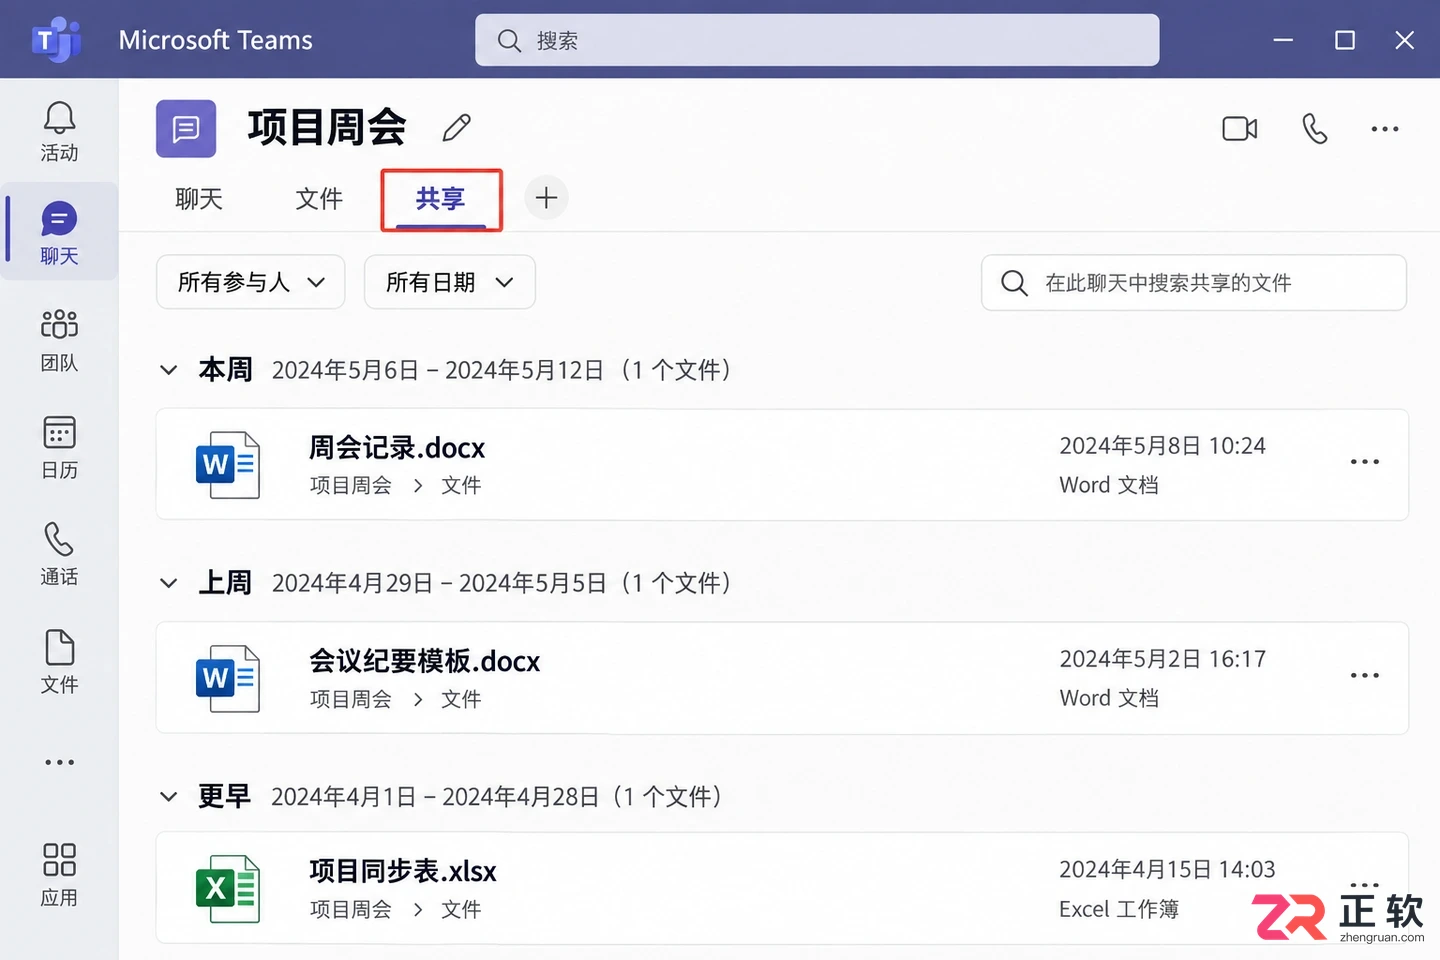Open the Calendar (日历) sidebar icon
The height and width of the screenshot is (960, 1440).
(59, 447)
